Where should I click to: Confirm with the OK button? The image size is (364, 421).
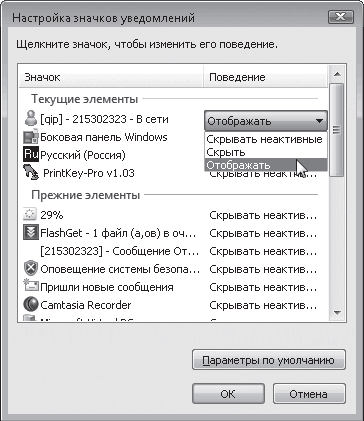(228, 394)
